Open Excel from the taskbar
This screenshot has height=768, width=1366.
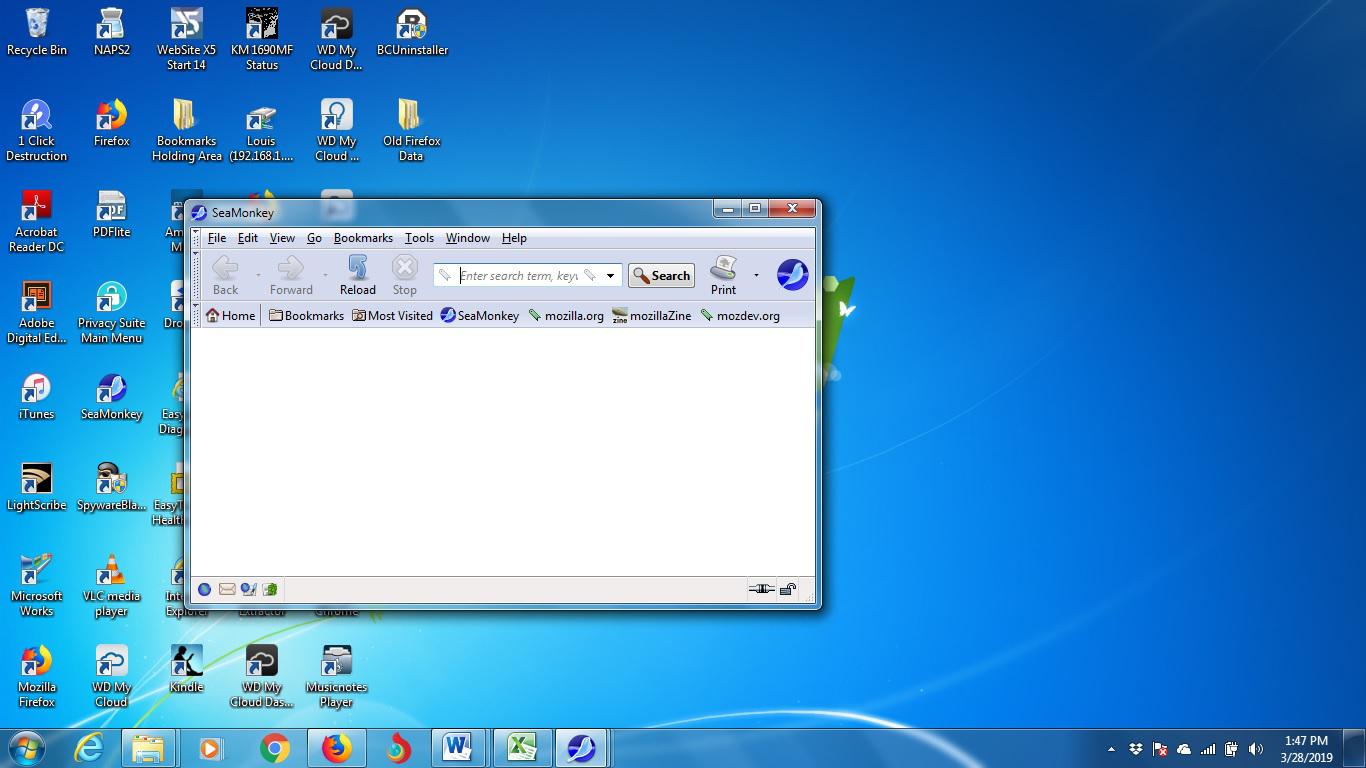(520, 748)
